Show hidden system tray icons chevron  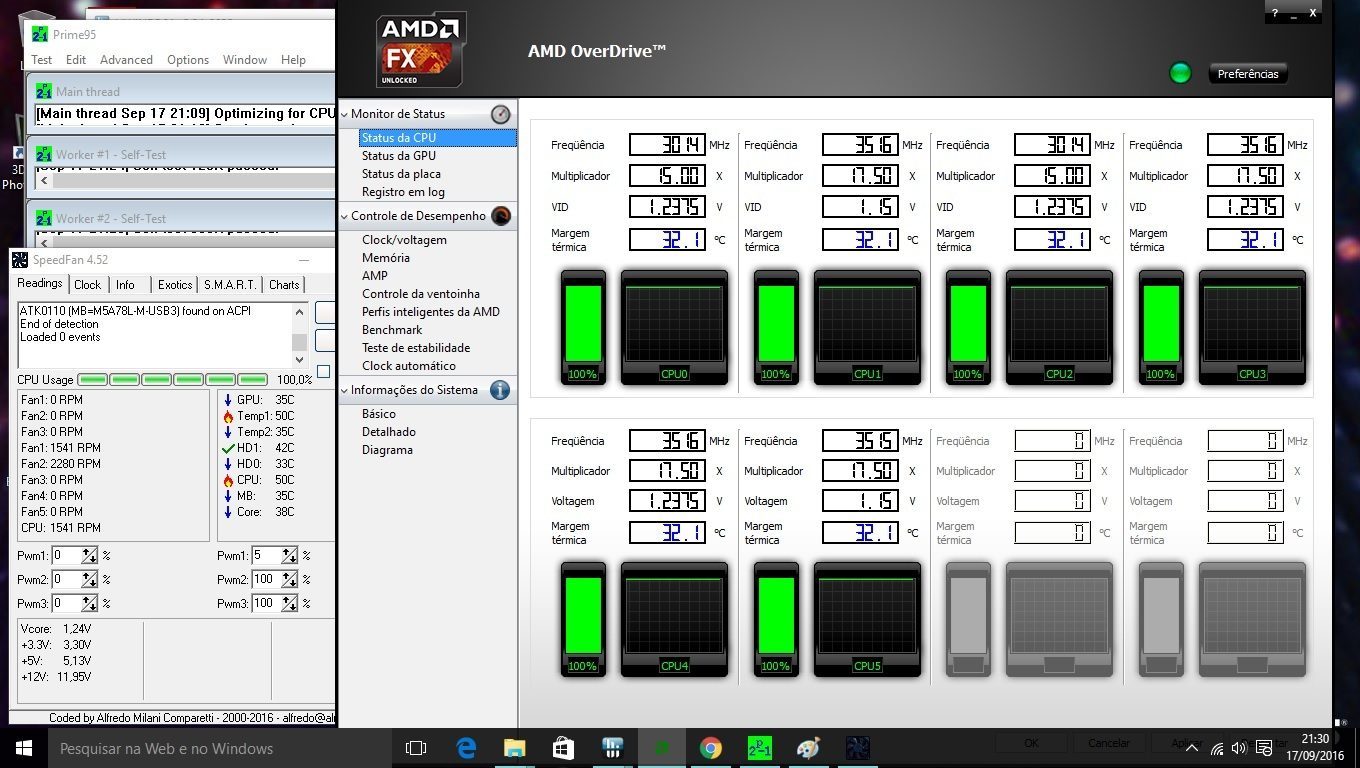point(1192,748)
